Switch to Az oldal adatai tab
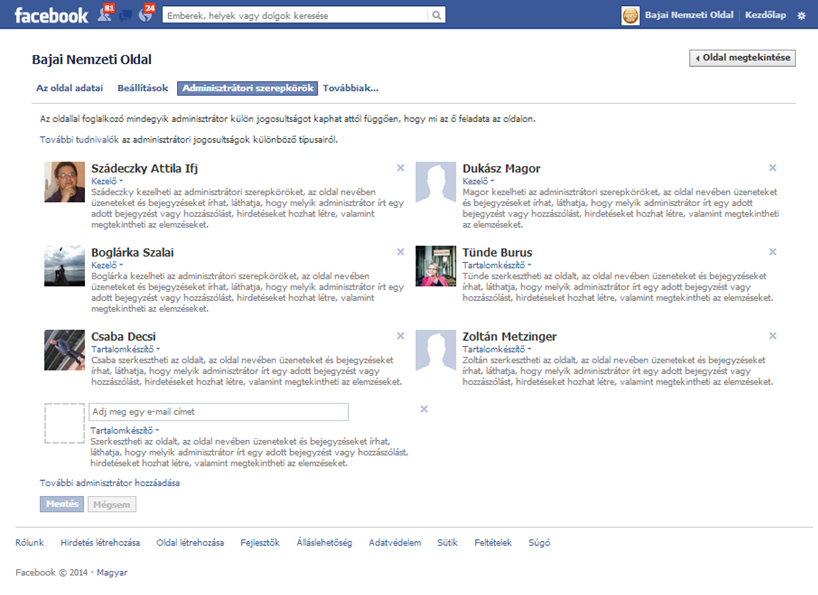Image resolution: width=818 pixels, height=595 pixels. pos(69,88)
